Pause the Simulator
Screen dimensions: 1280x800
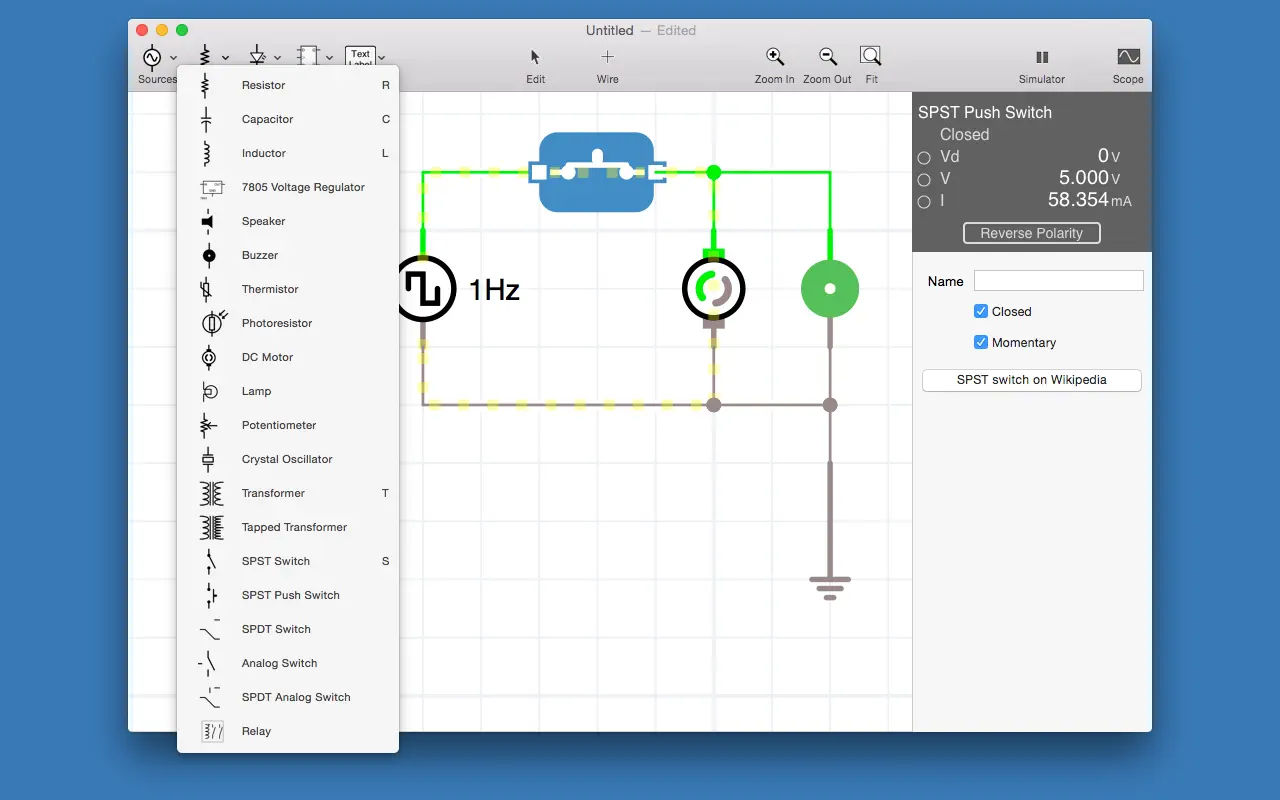(x=1041, y=58)
